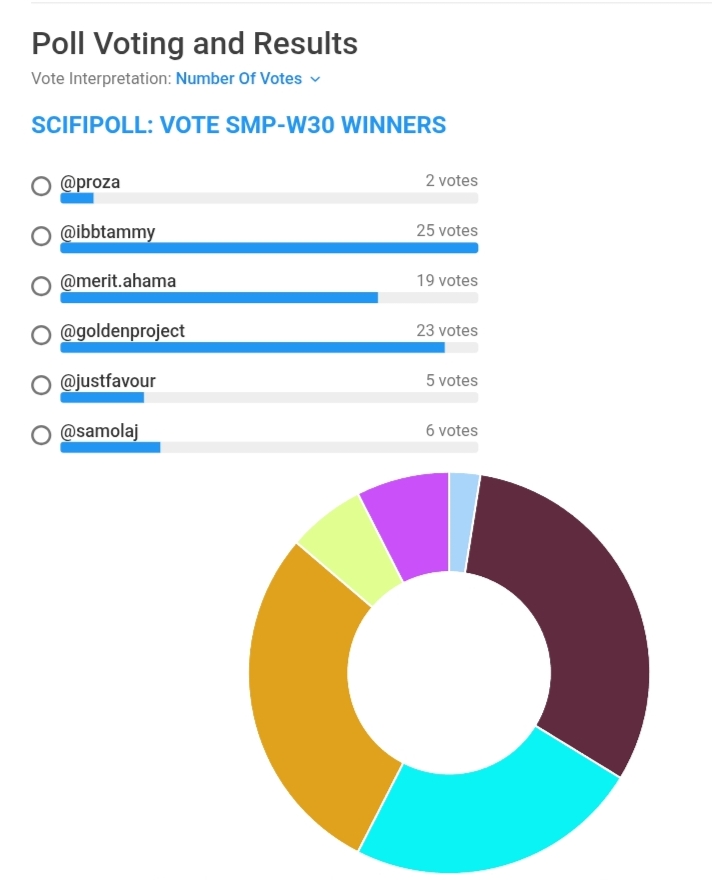The image size is (712, 880).
Task: Click the chevron beside Number Of Votes
Action: 316,78
